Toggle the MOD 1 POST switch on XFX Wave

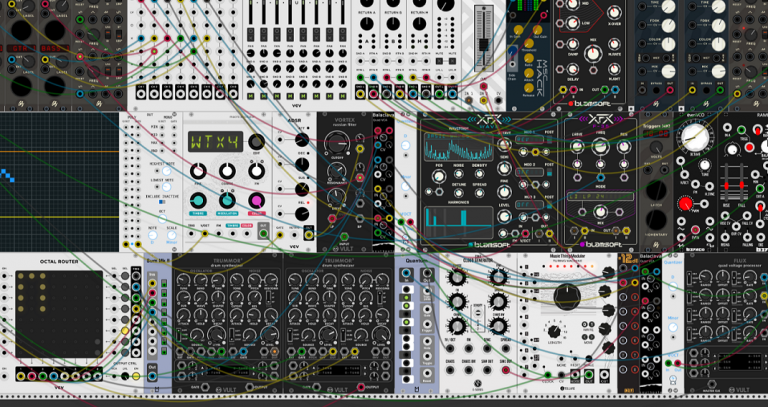[x=549, y=140]
